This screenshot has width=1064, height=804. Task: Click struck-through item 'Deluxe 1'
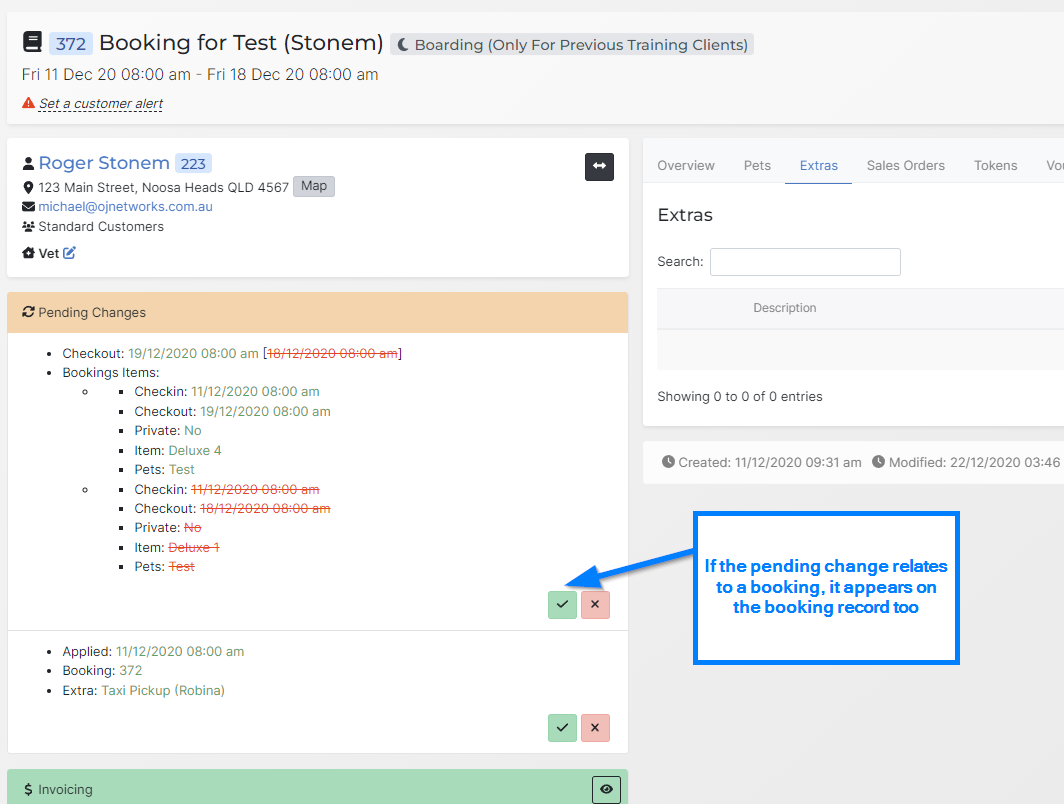(194, 548)
